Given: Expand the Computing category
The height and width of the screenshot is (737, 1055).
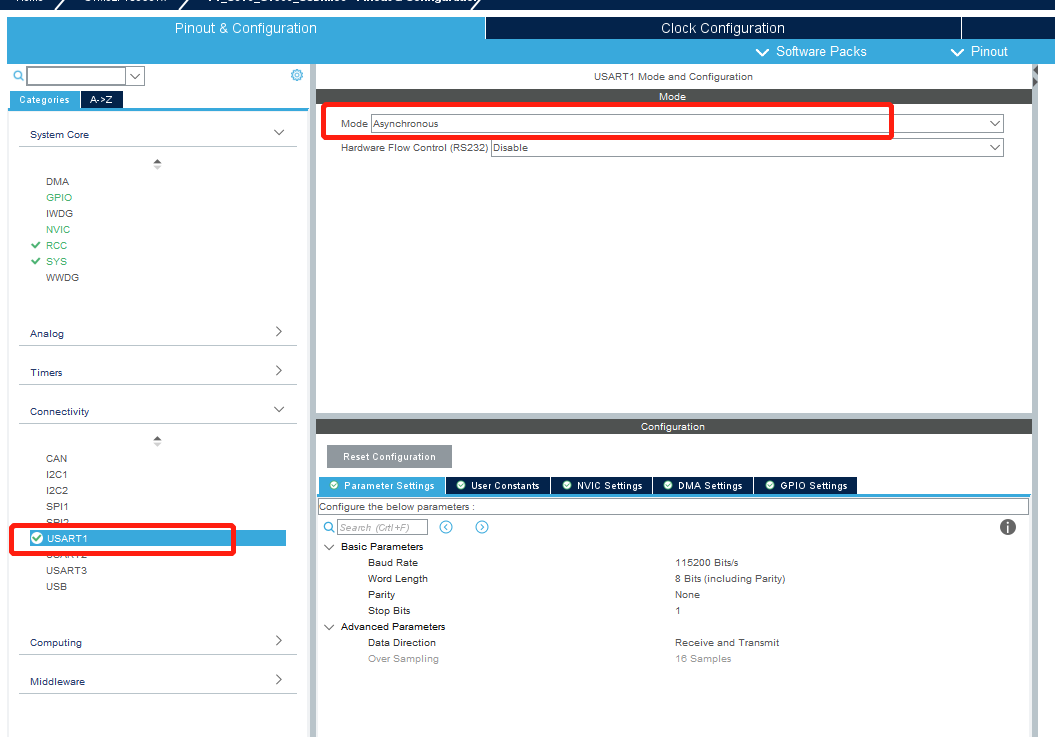Looking at the screenshot, I should coord(279,640).
